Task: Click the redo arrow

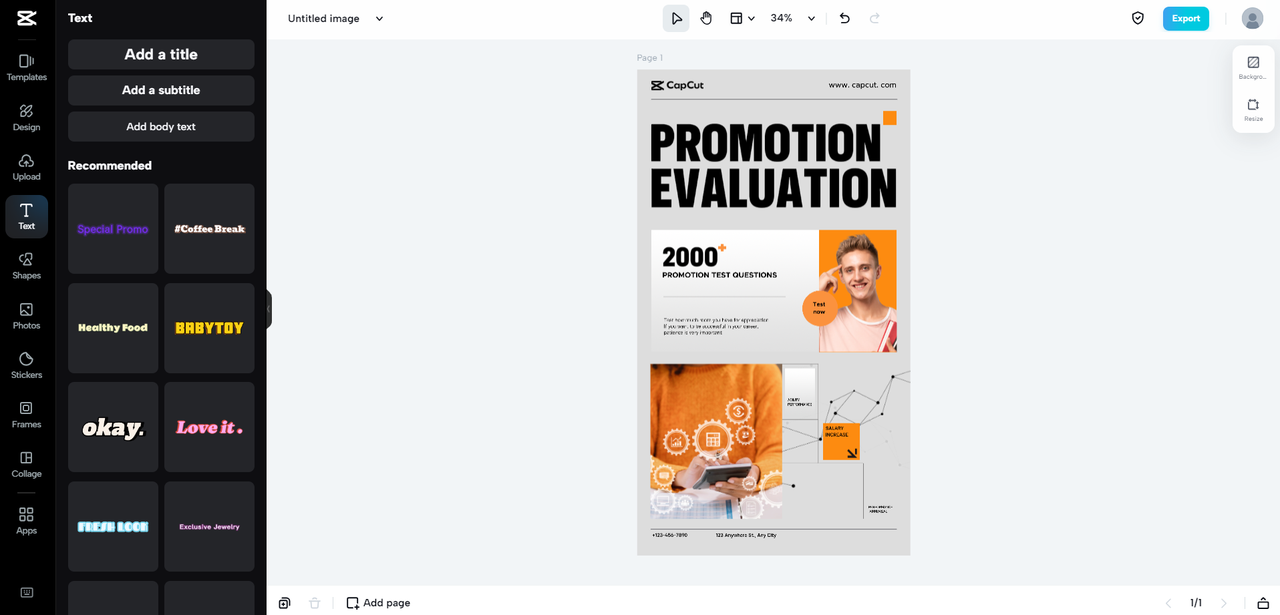Action: point(875,18)
